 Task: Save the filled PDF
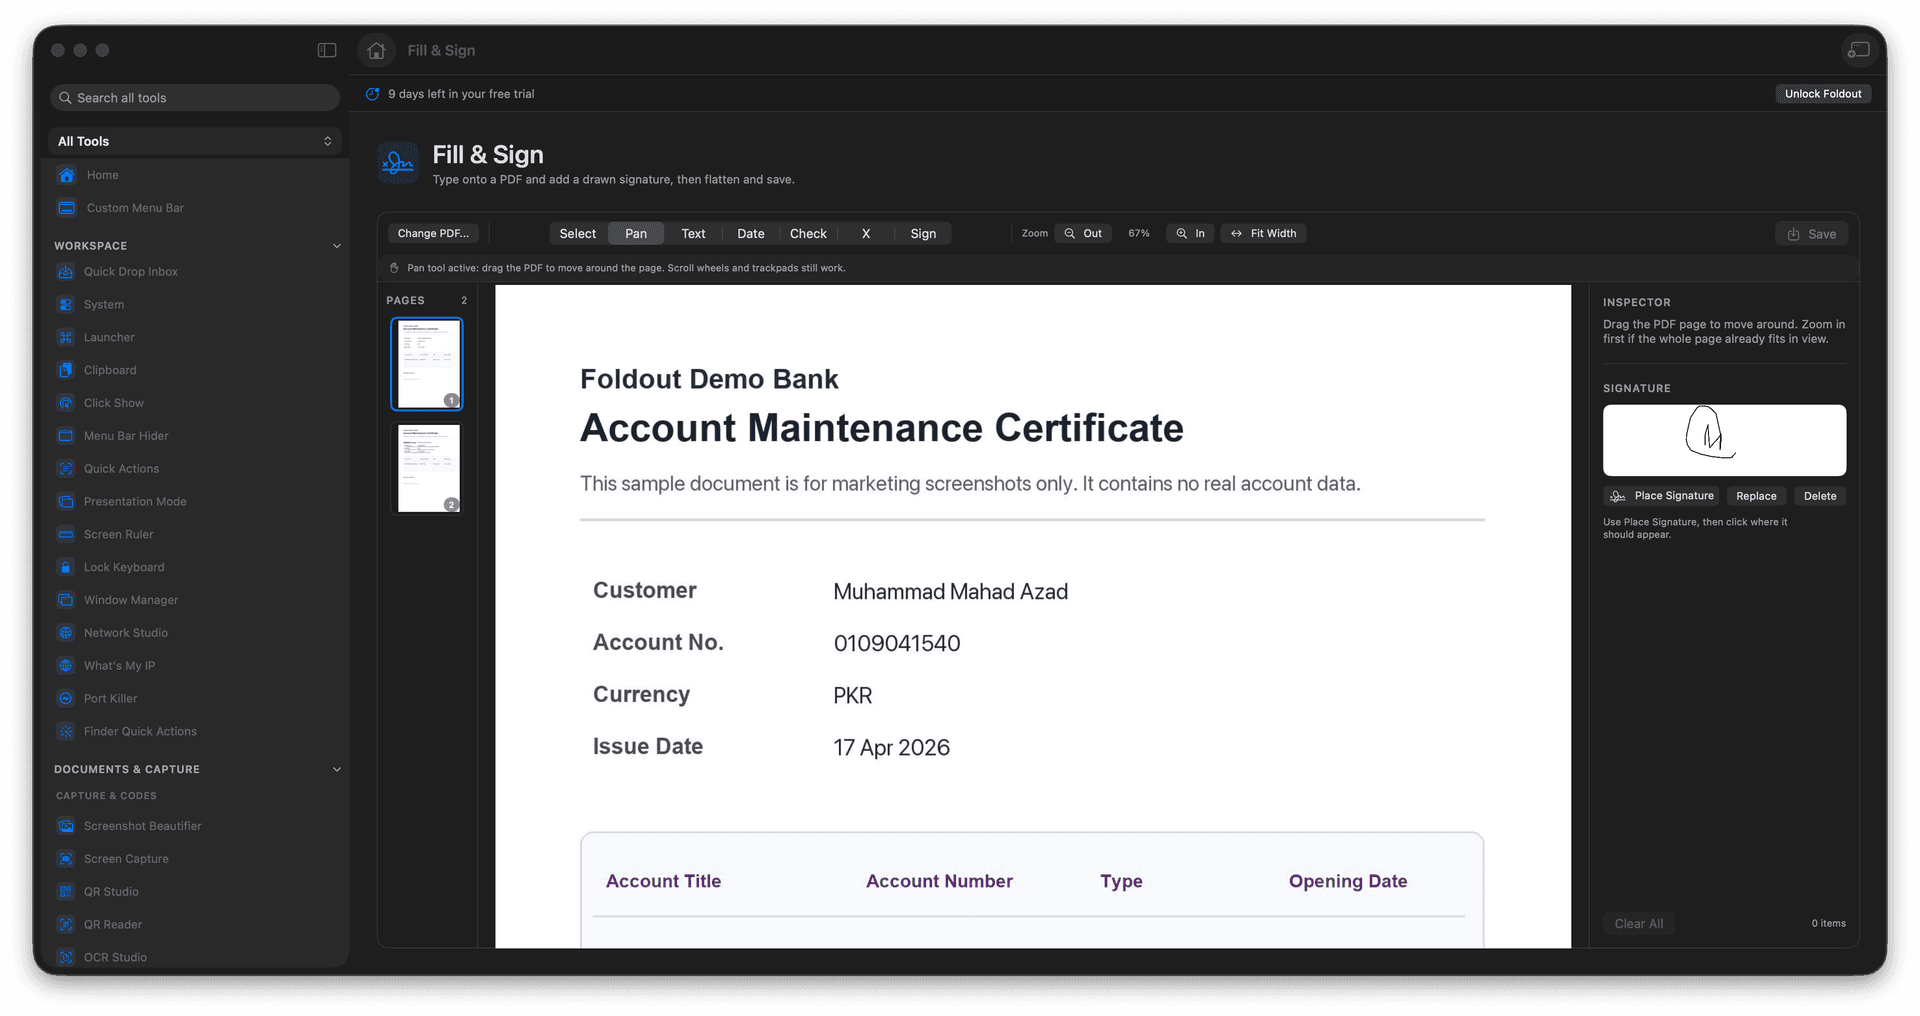click(x=1812, y=234)
